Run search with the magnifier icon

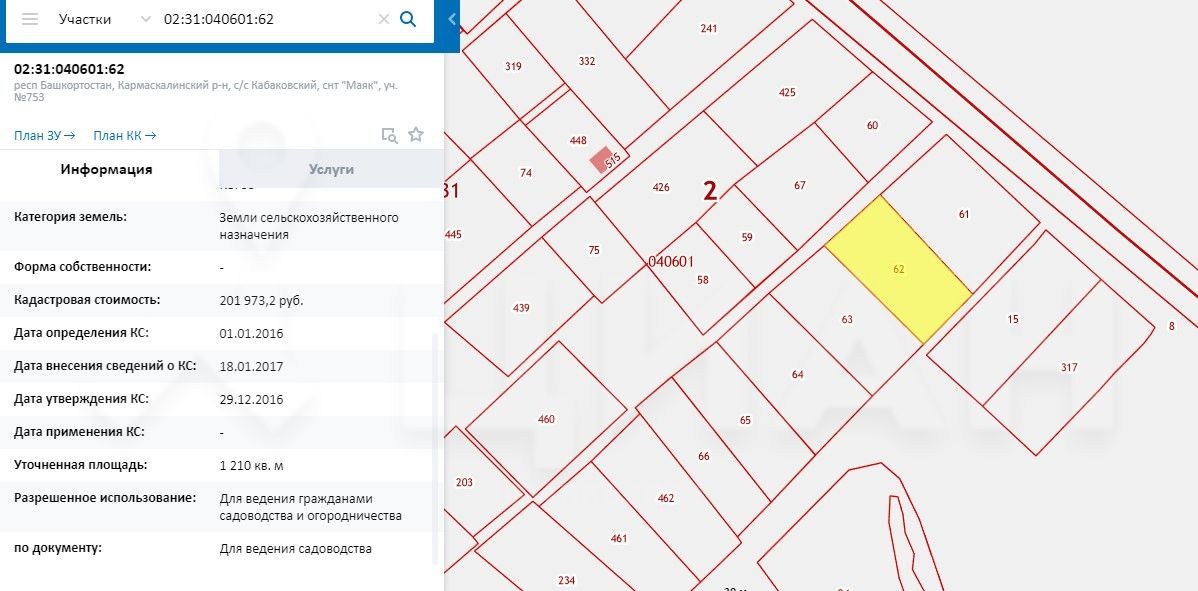408,19
